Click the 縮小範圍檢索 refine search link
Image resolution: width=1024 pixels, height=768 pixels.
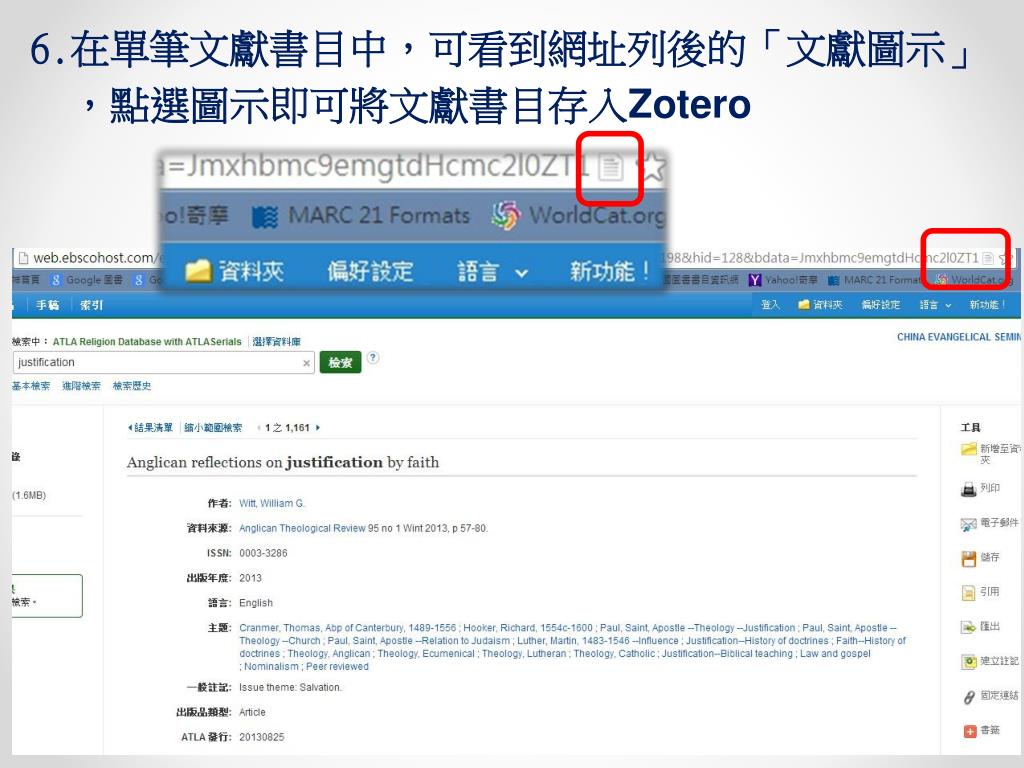coord(213,428)
